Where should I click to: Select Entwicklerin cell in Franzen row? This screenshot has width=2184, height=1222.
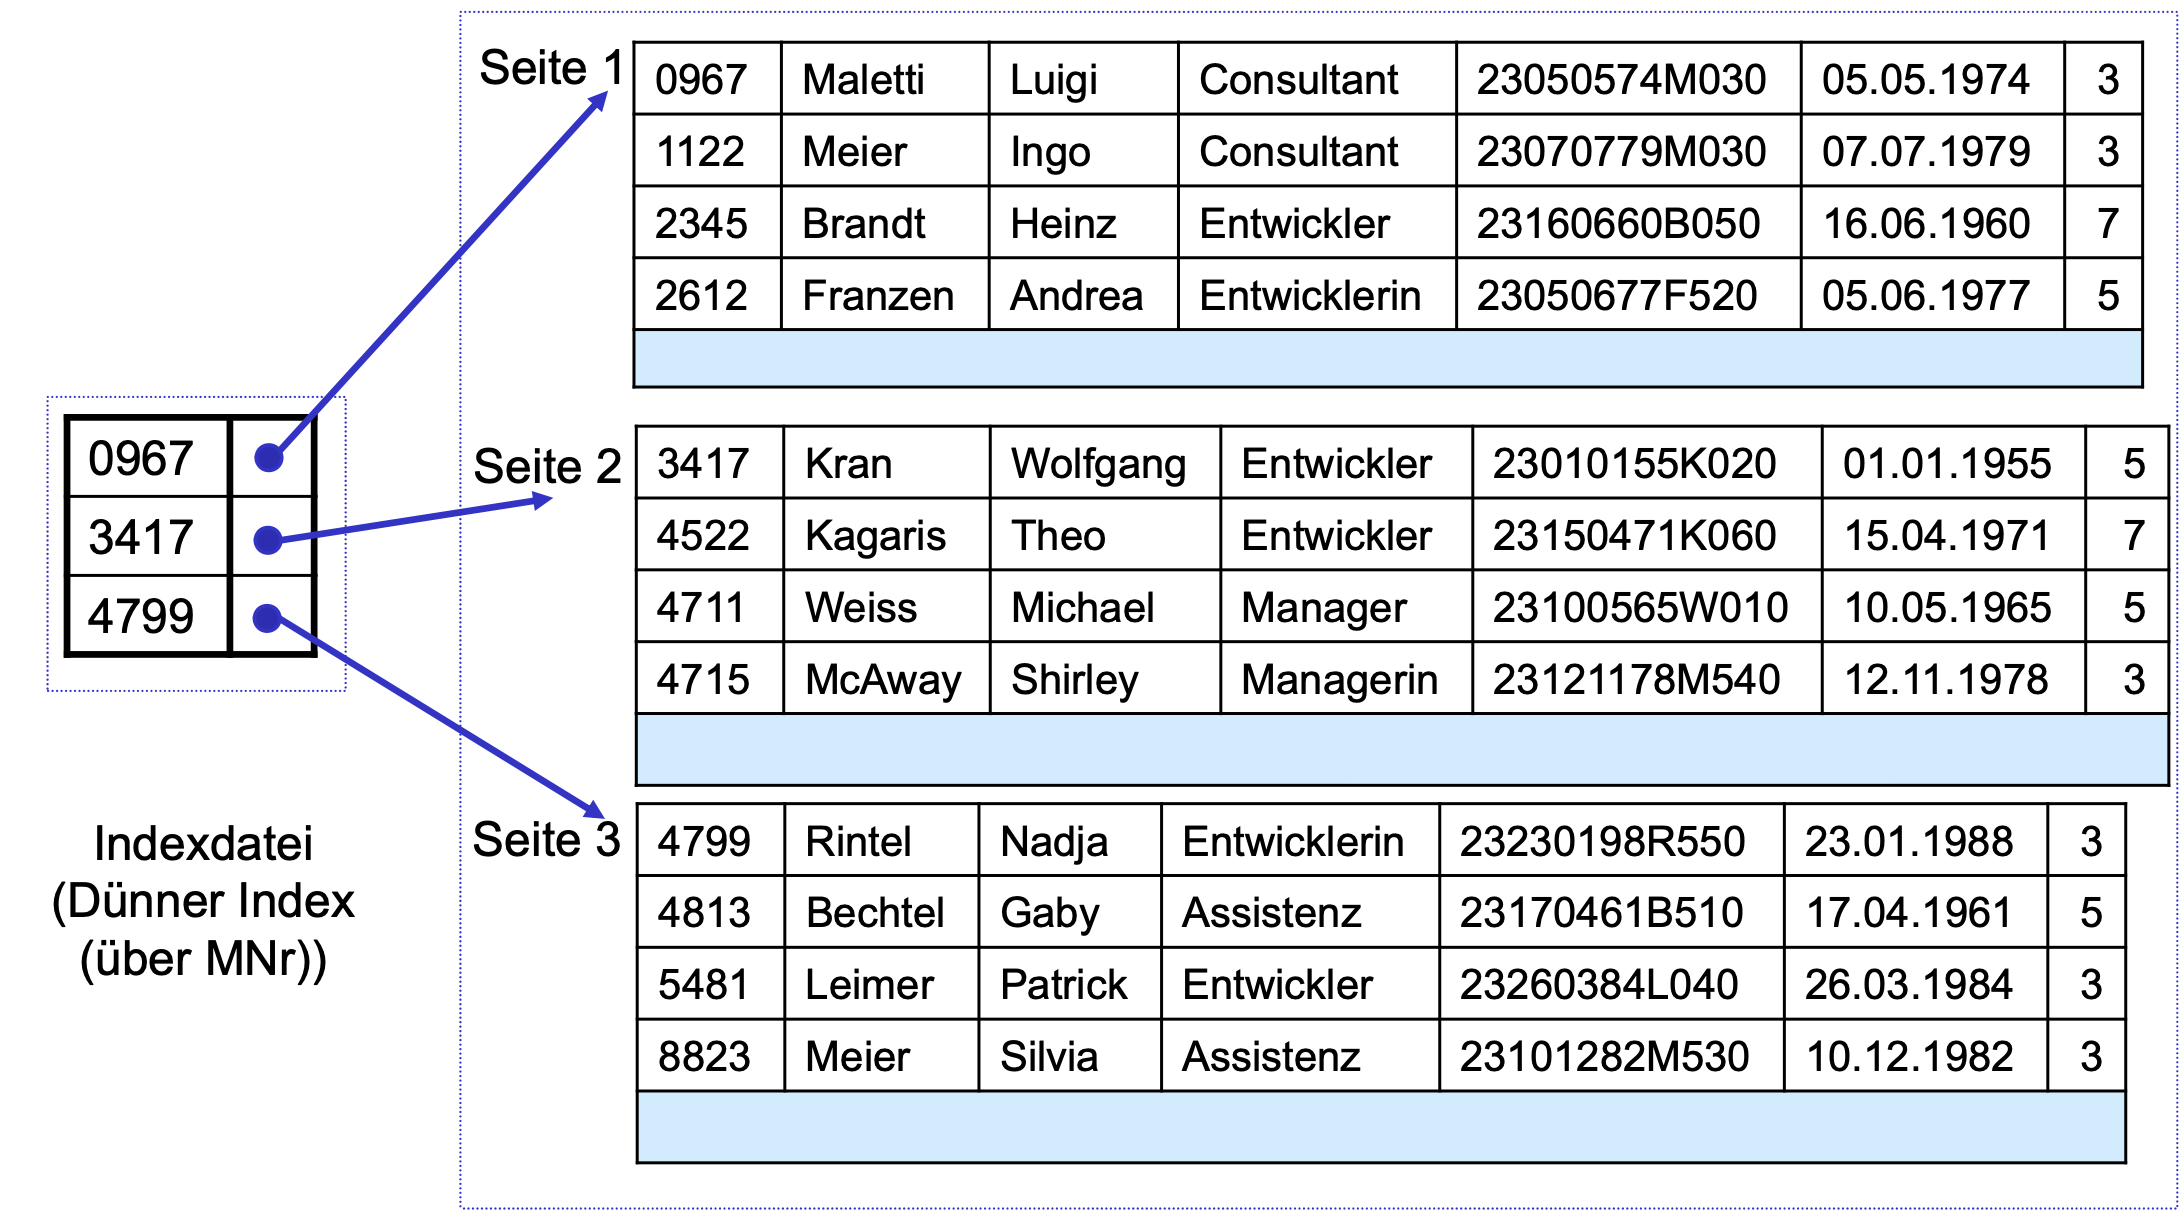[1317, 295]
